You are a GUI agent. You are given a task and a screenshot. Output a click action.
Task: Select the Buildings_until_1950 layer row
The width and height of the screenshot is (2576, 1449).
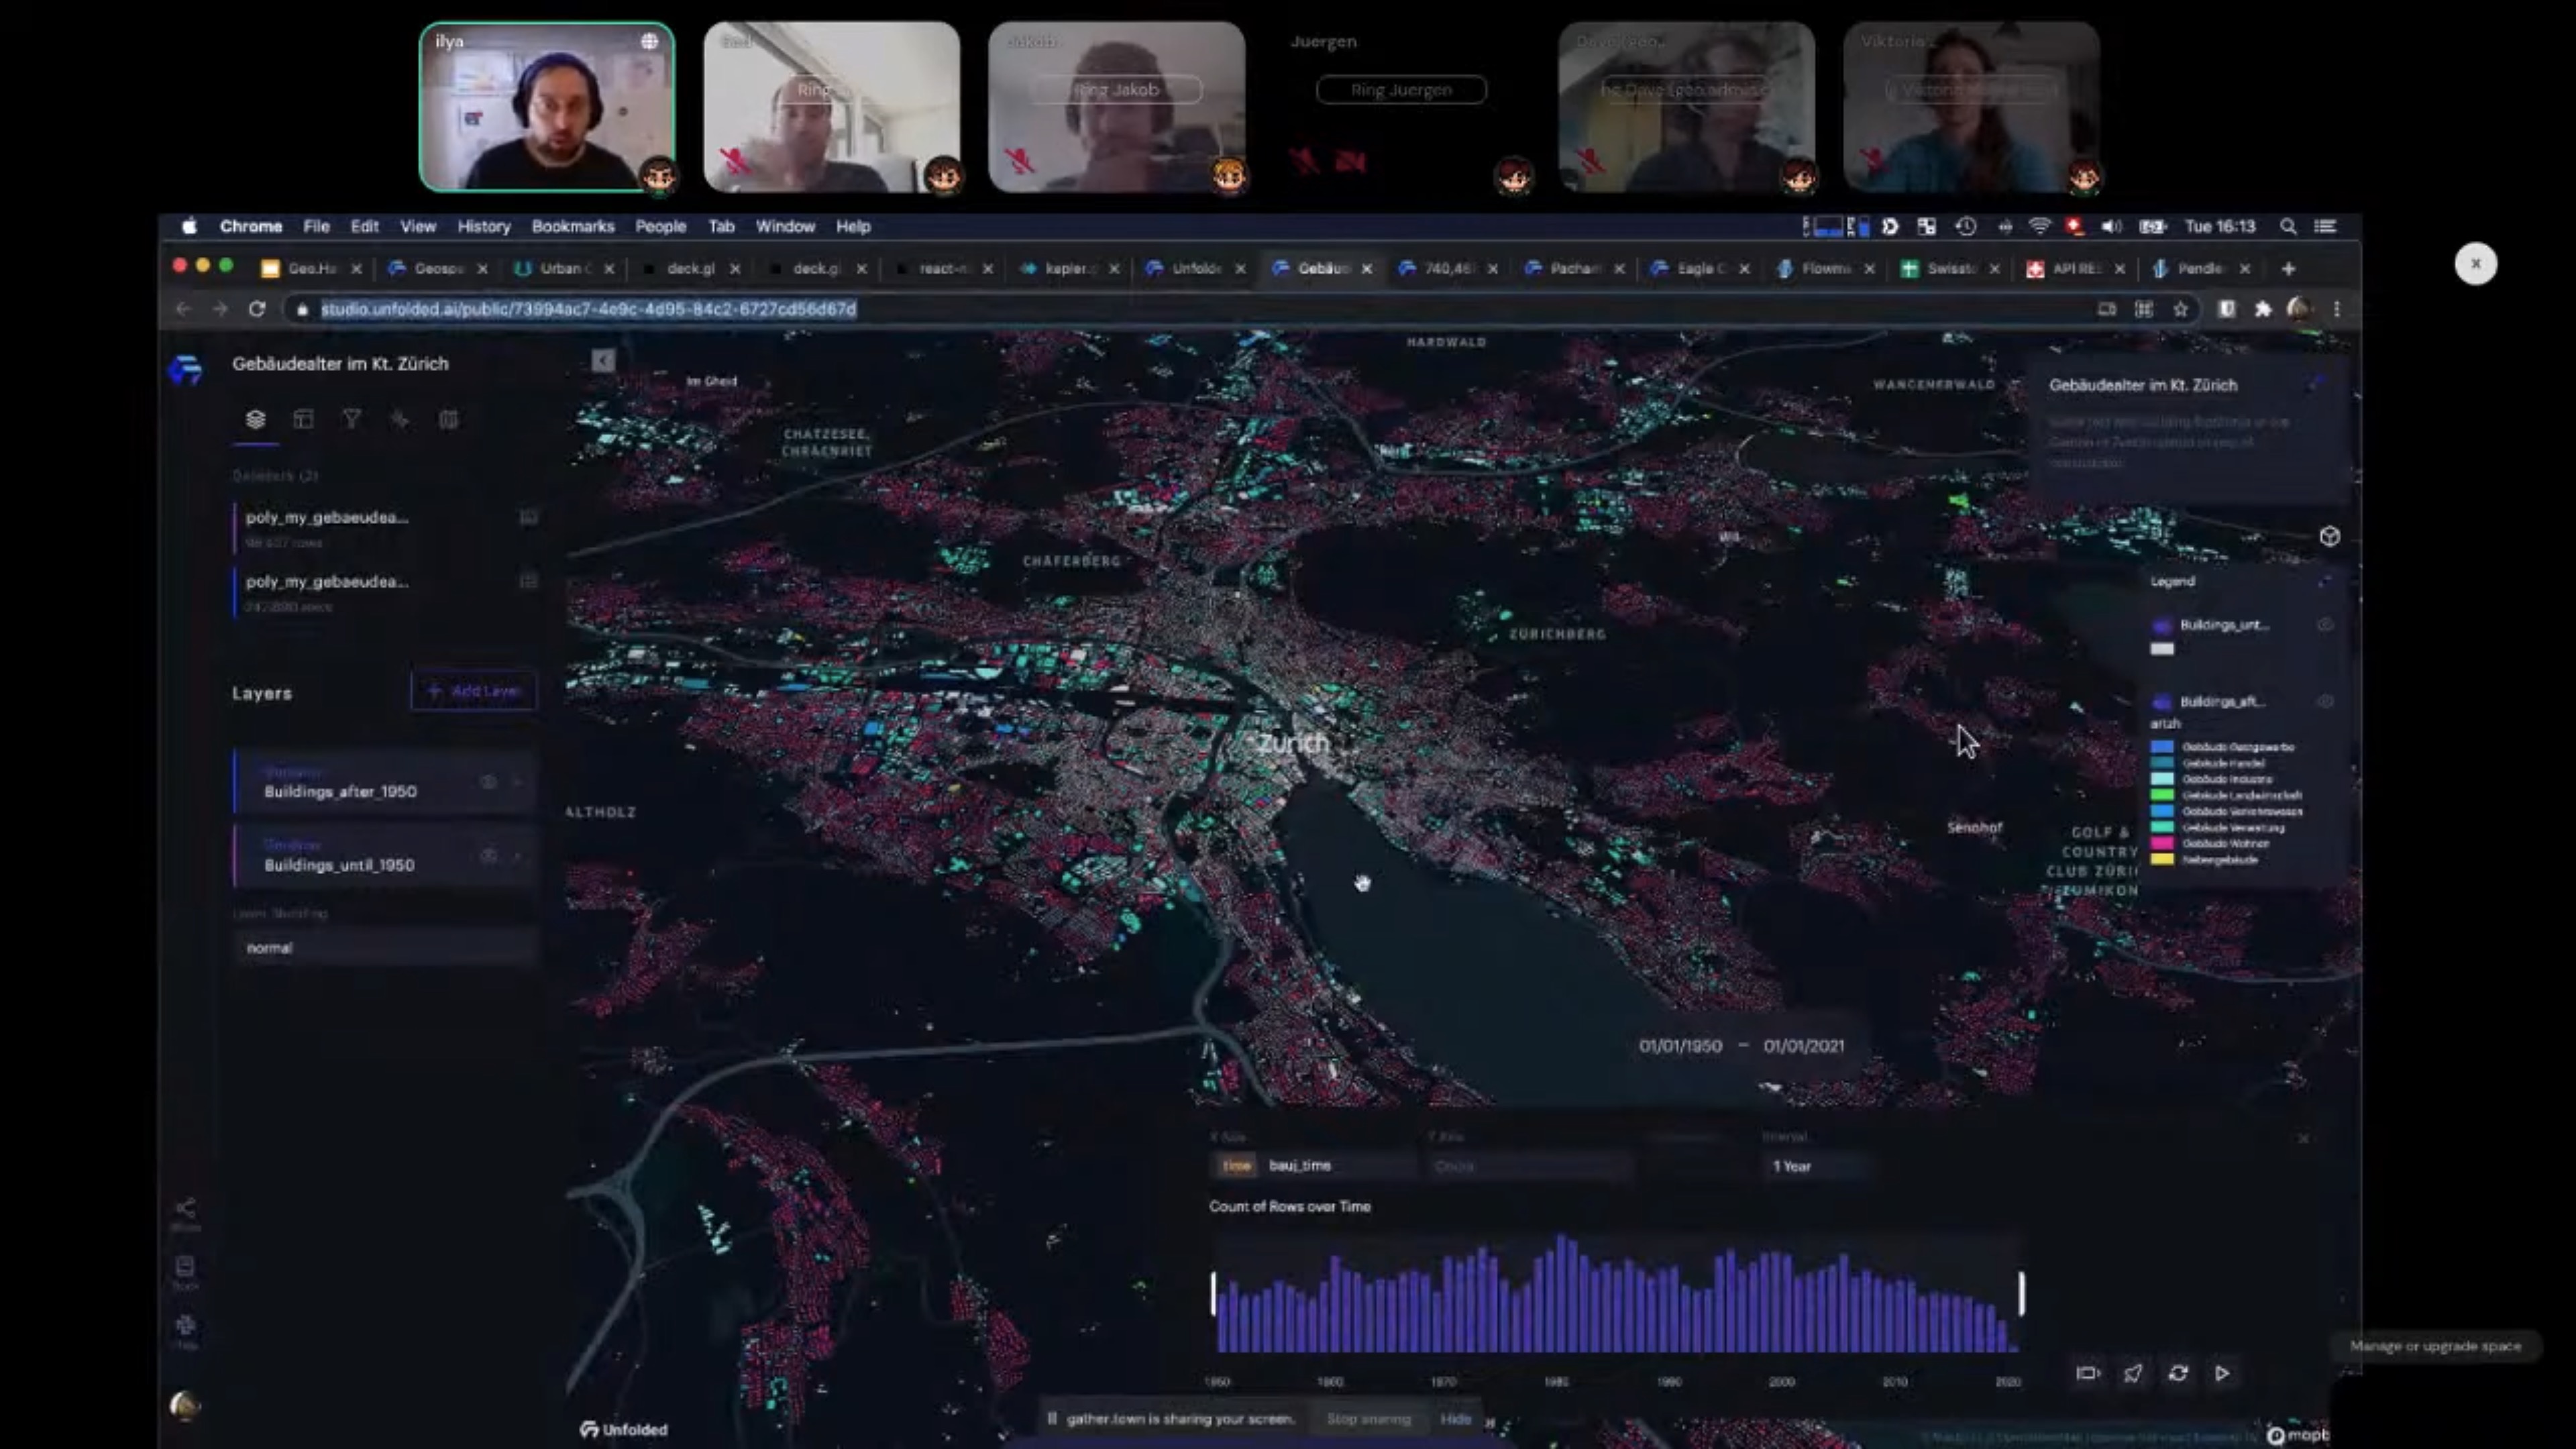385,856
